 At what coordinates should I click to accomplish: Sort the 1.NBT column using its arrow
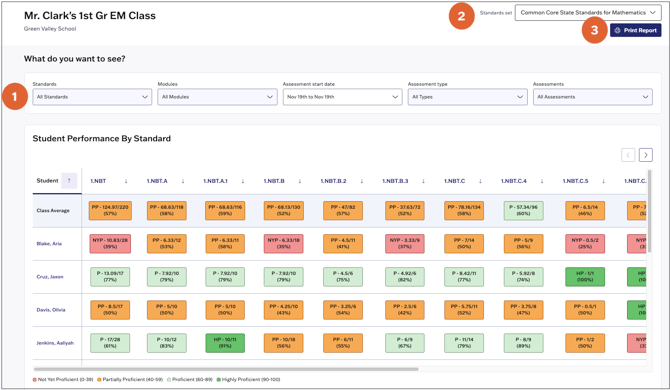126,181
